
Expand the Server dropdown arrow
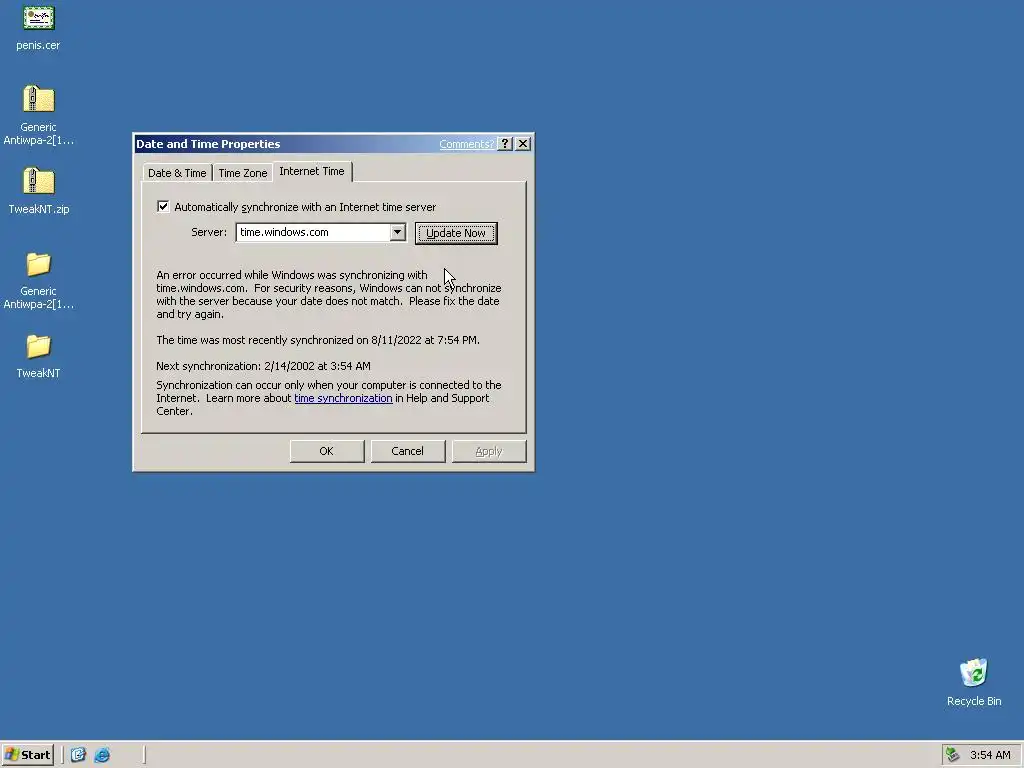pos(397,232)
